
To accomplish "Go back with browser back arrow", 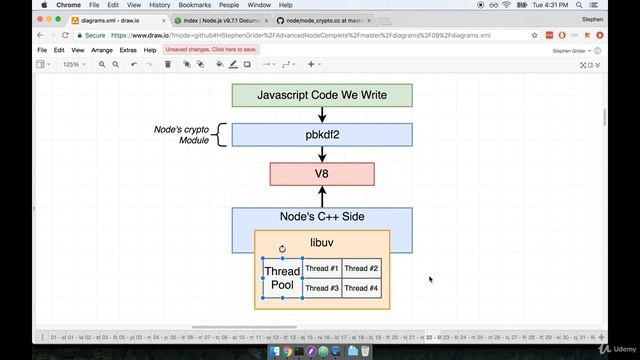I will pyautogui.click(x=40, y=36).
